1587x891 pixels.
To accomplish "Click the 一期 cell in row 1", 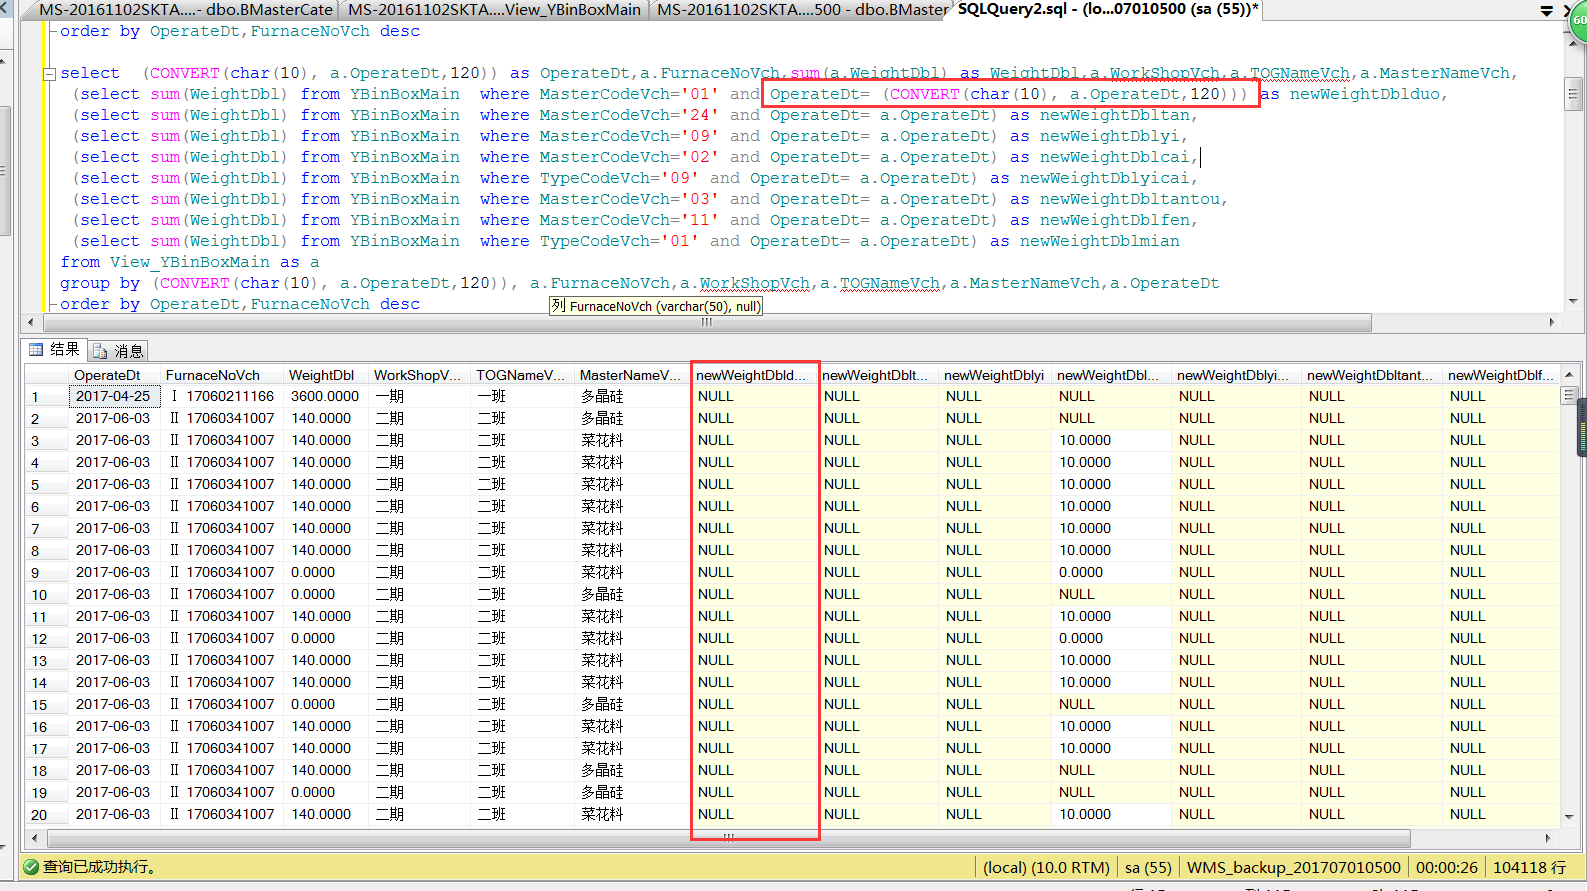I will pos(420,397).
